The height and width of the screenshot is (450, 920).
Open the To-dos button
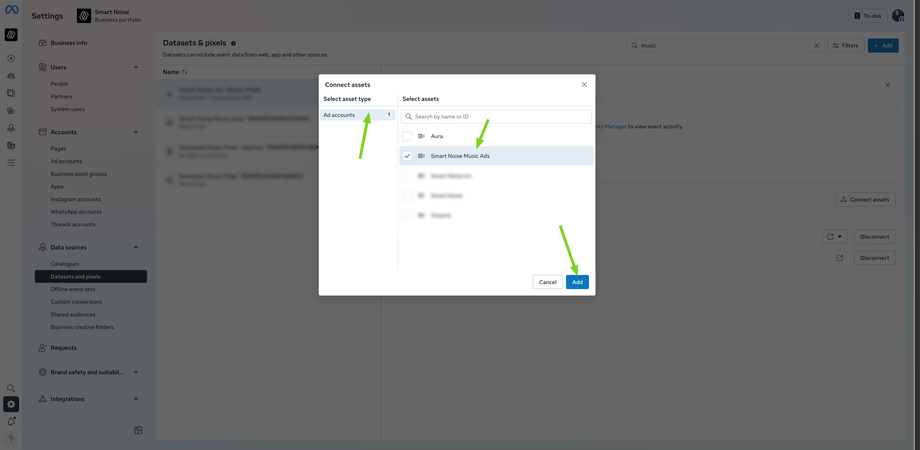tap(868, 16)
